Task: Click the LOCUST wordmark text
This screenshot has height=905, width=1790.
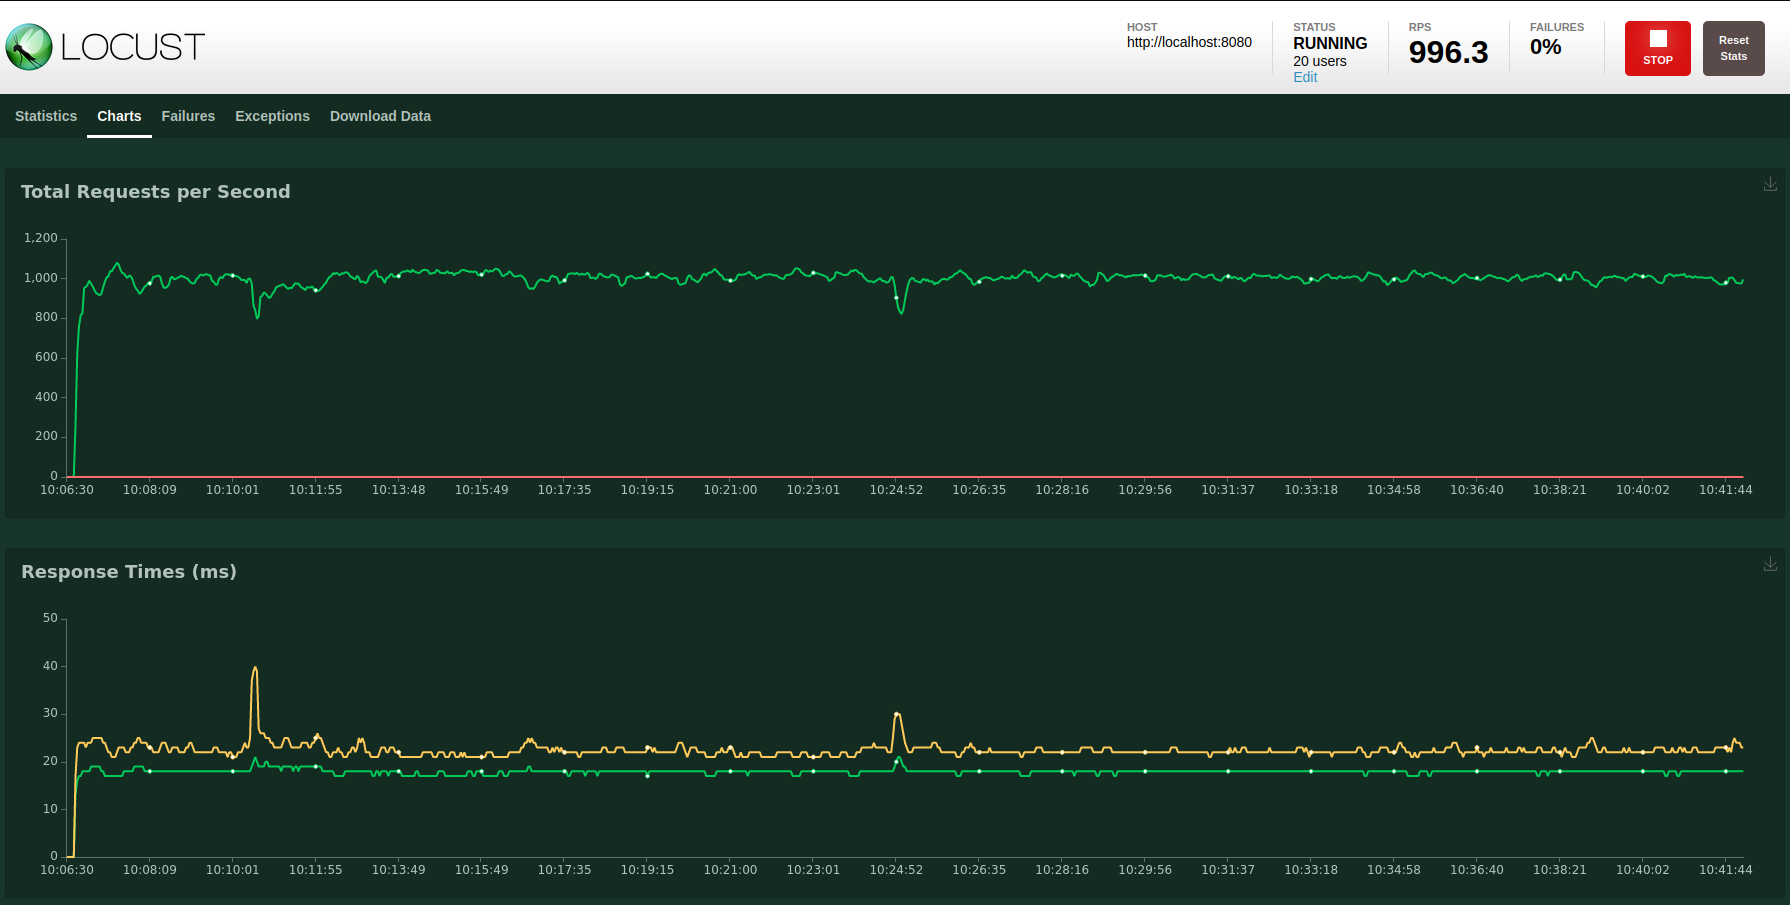Action: (x=133, y=47)
